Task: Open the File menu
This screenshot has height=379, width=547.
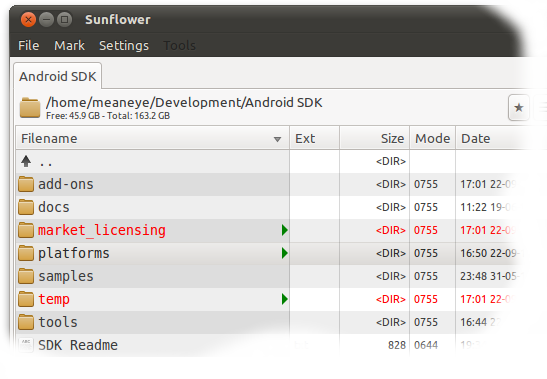Action: (x=29, y=46)
